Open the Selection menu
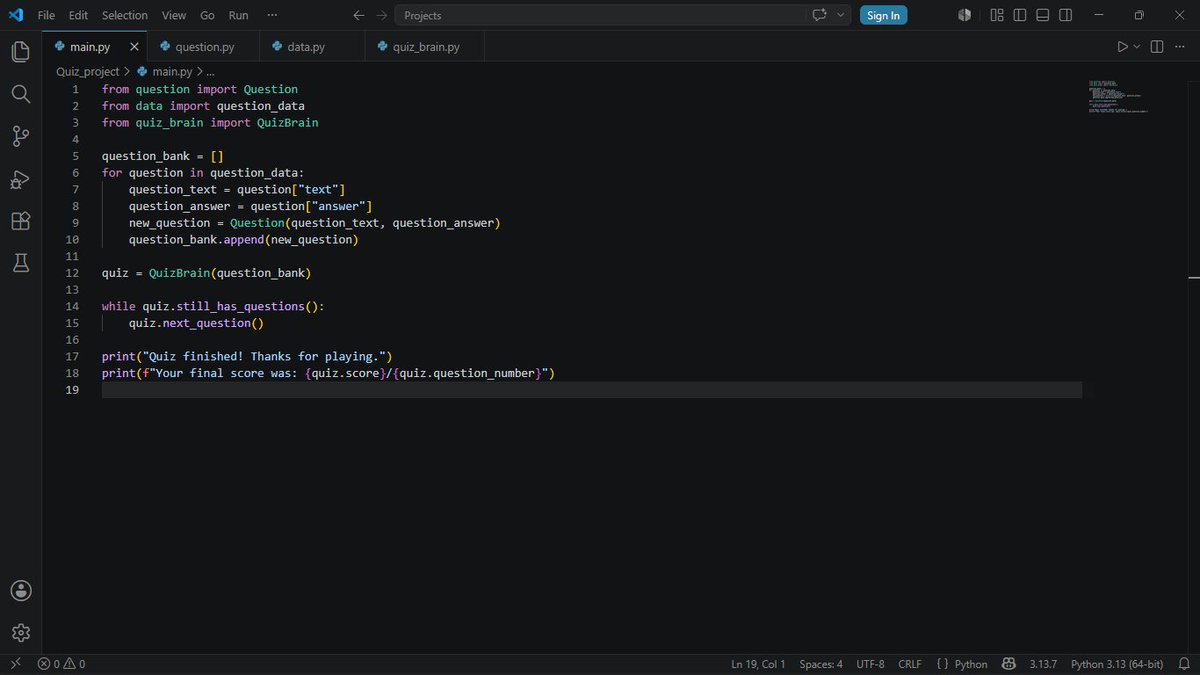Screen dimensions: 1200x675 click(125, 15)
